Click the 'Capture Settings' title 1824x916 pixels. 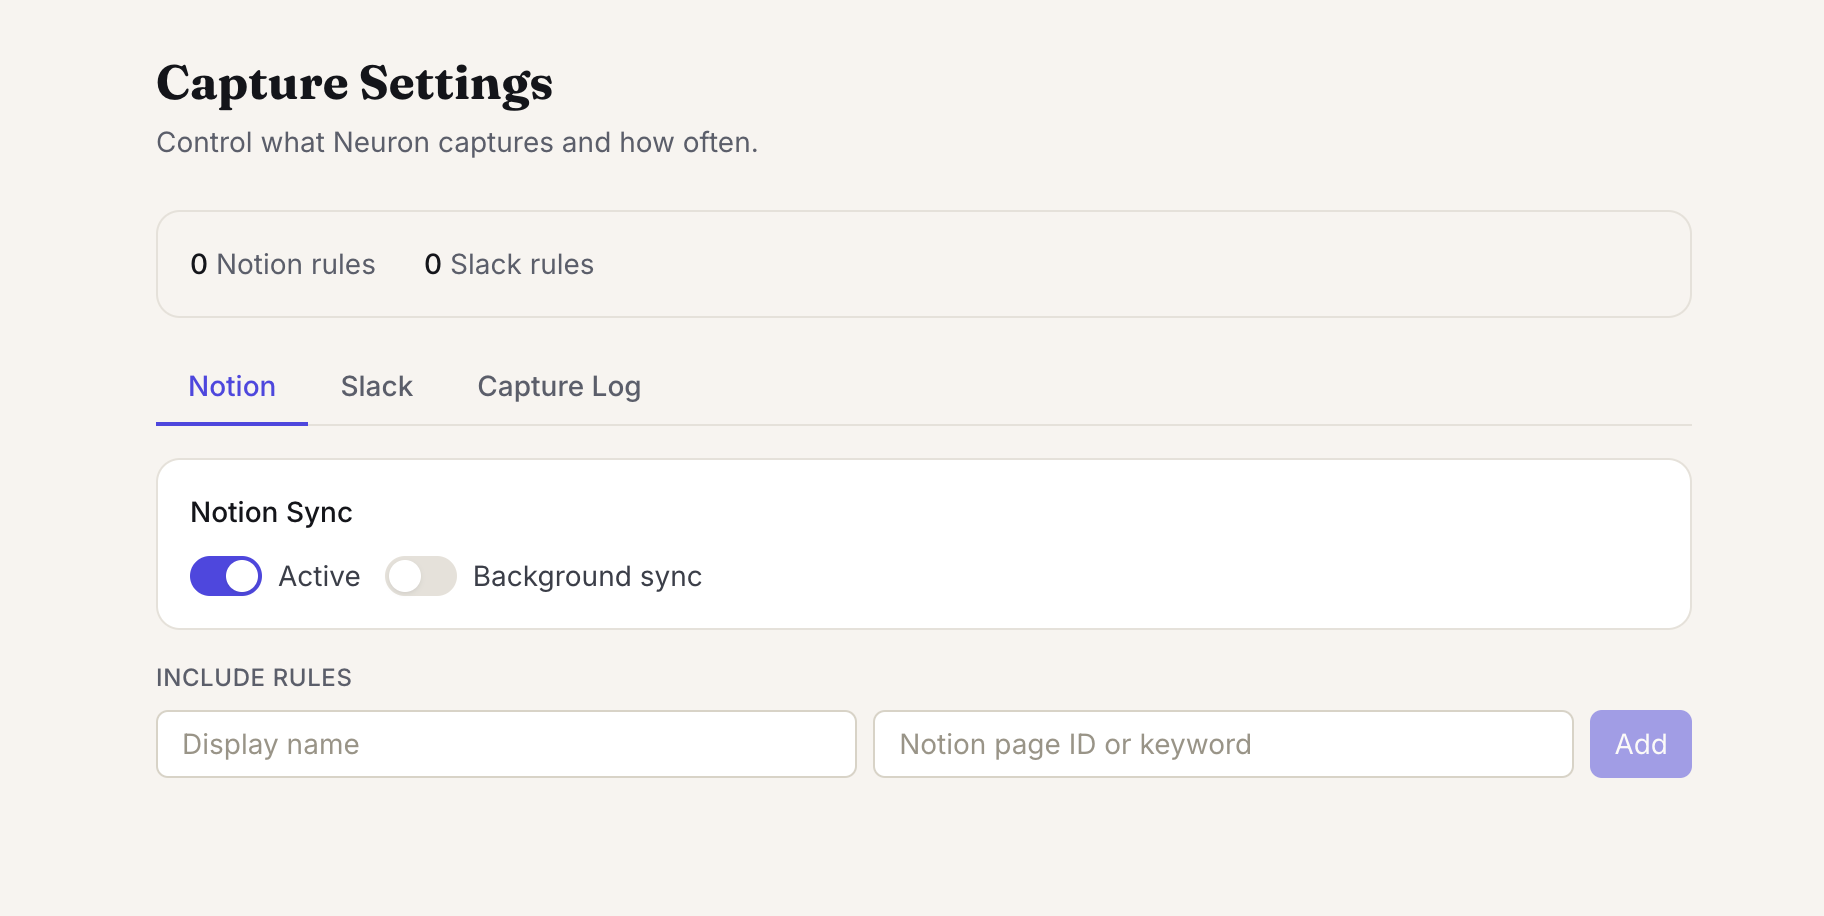[x=355, y=83]
